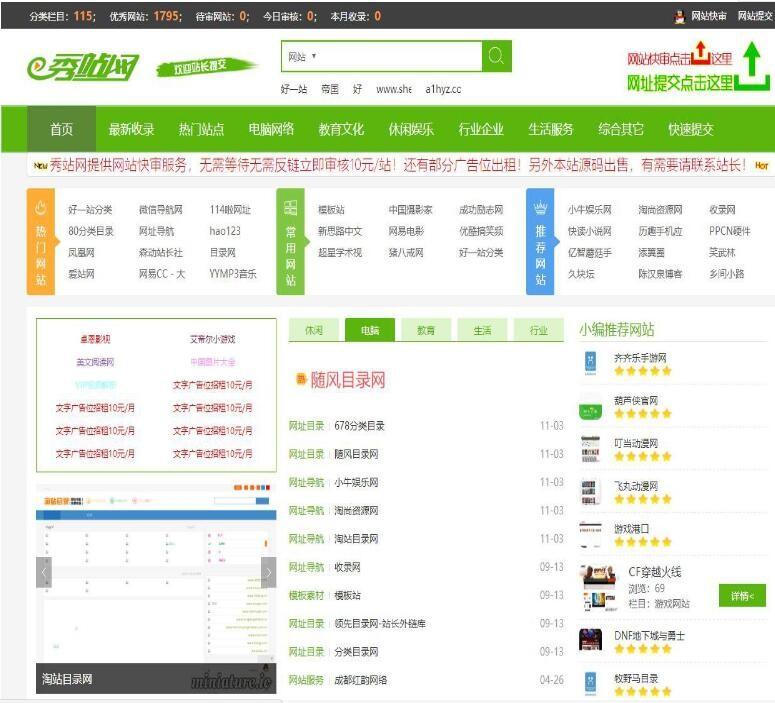The width and height of the screenshot is (775, 703).
Task: Click the a1hyz.cc suggested search keyword
Action: pos(443,89)
